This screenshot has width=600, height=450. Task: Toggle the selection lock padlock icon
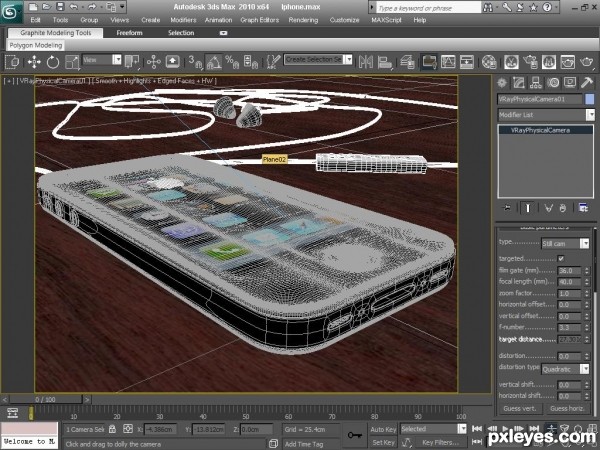[112, 429]
